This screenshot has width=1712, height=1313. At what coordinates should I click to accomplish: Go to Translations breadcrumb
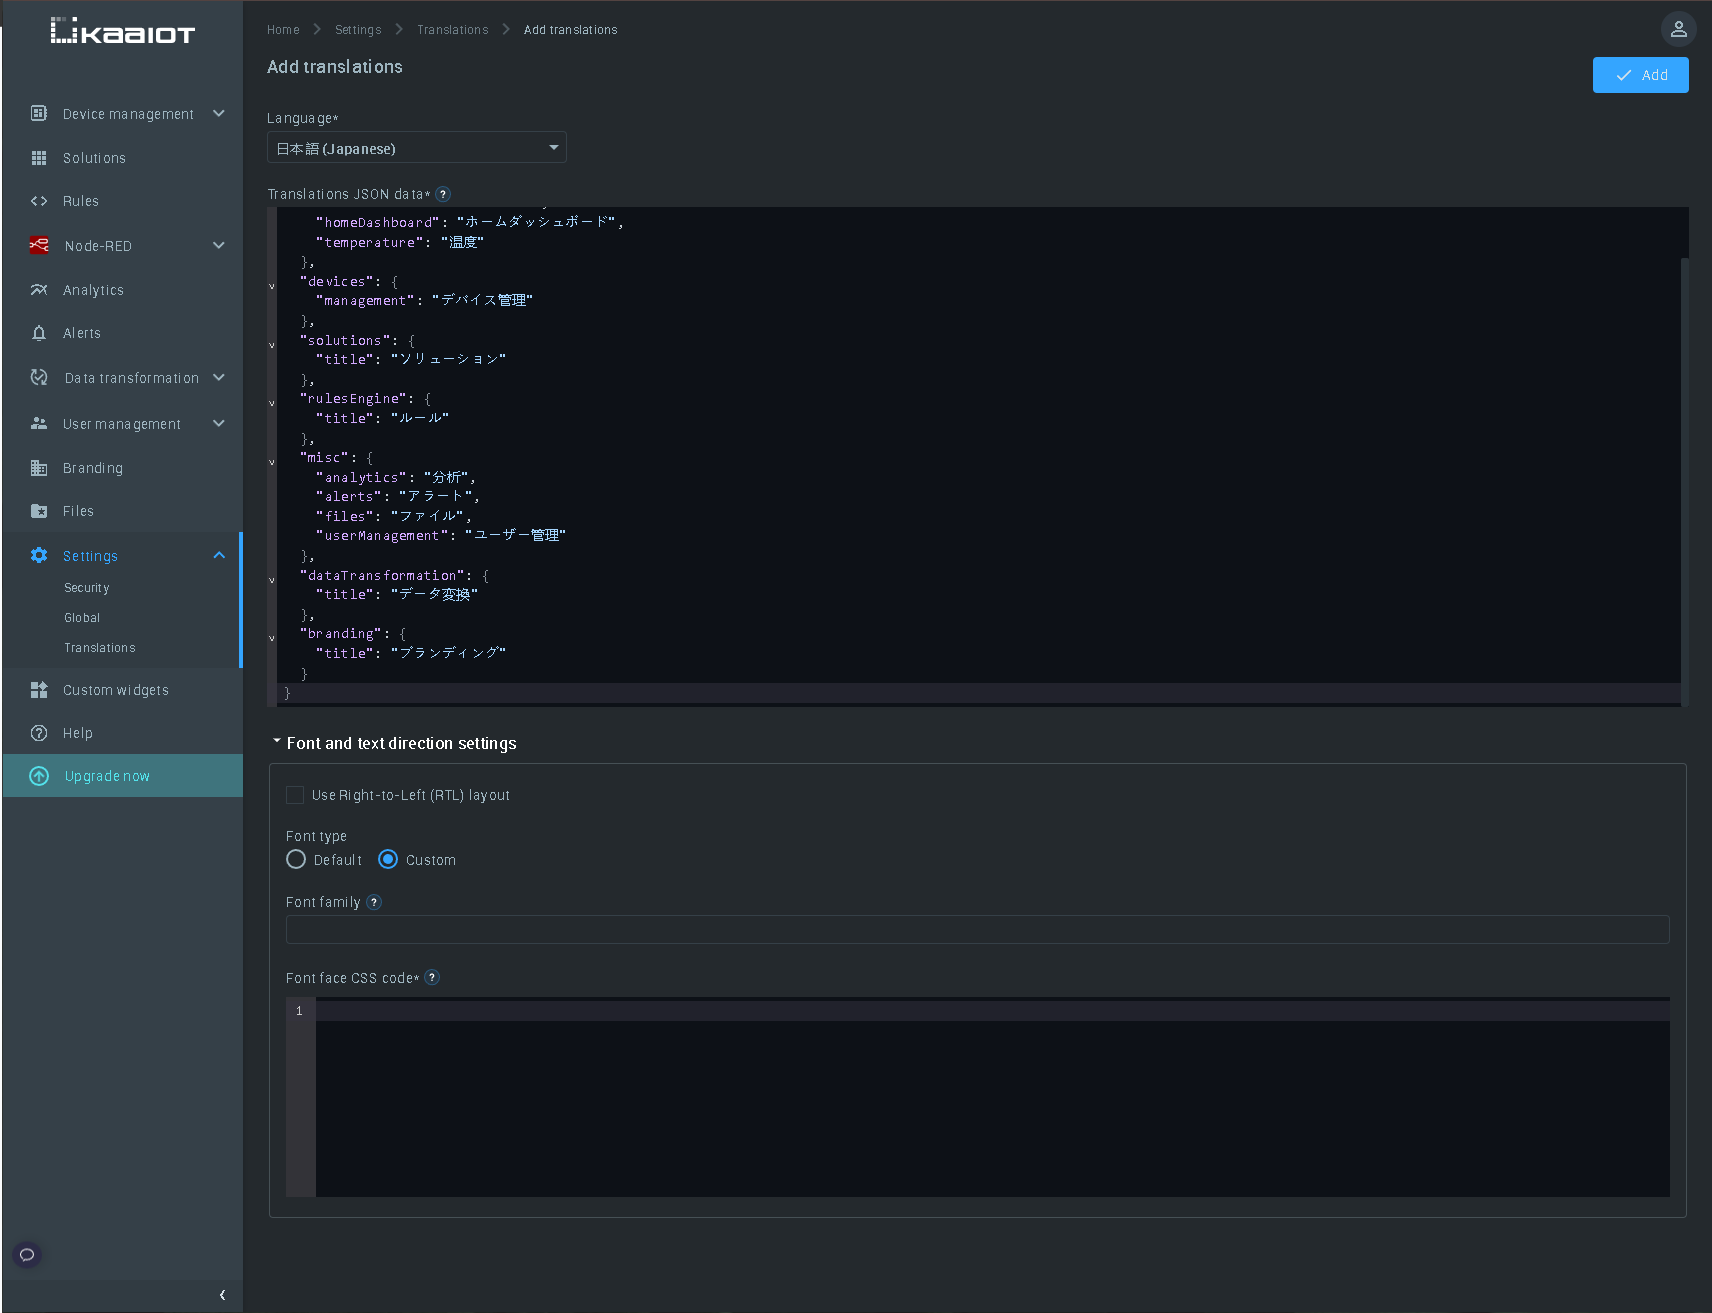(453, 30)
